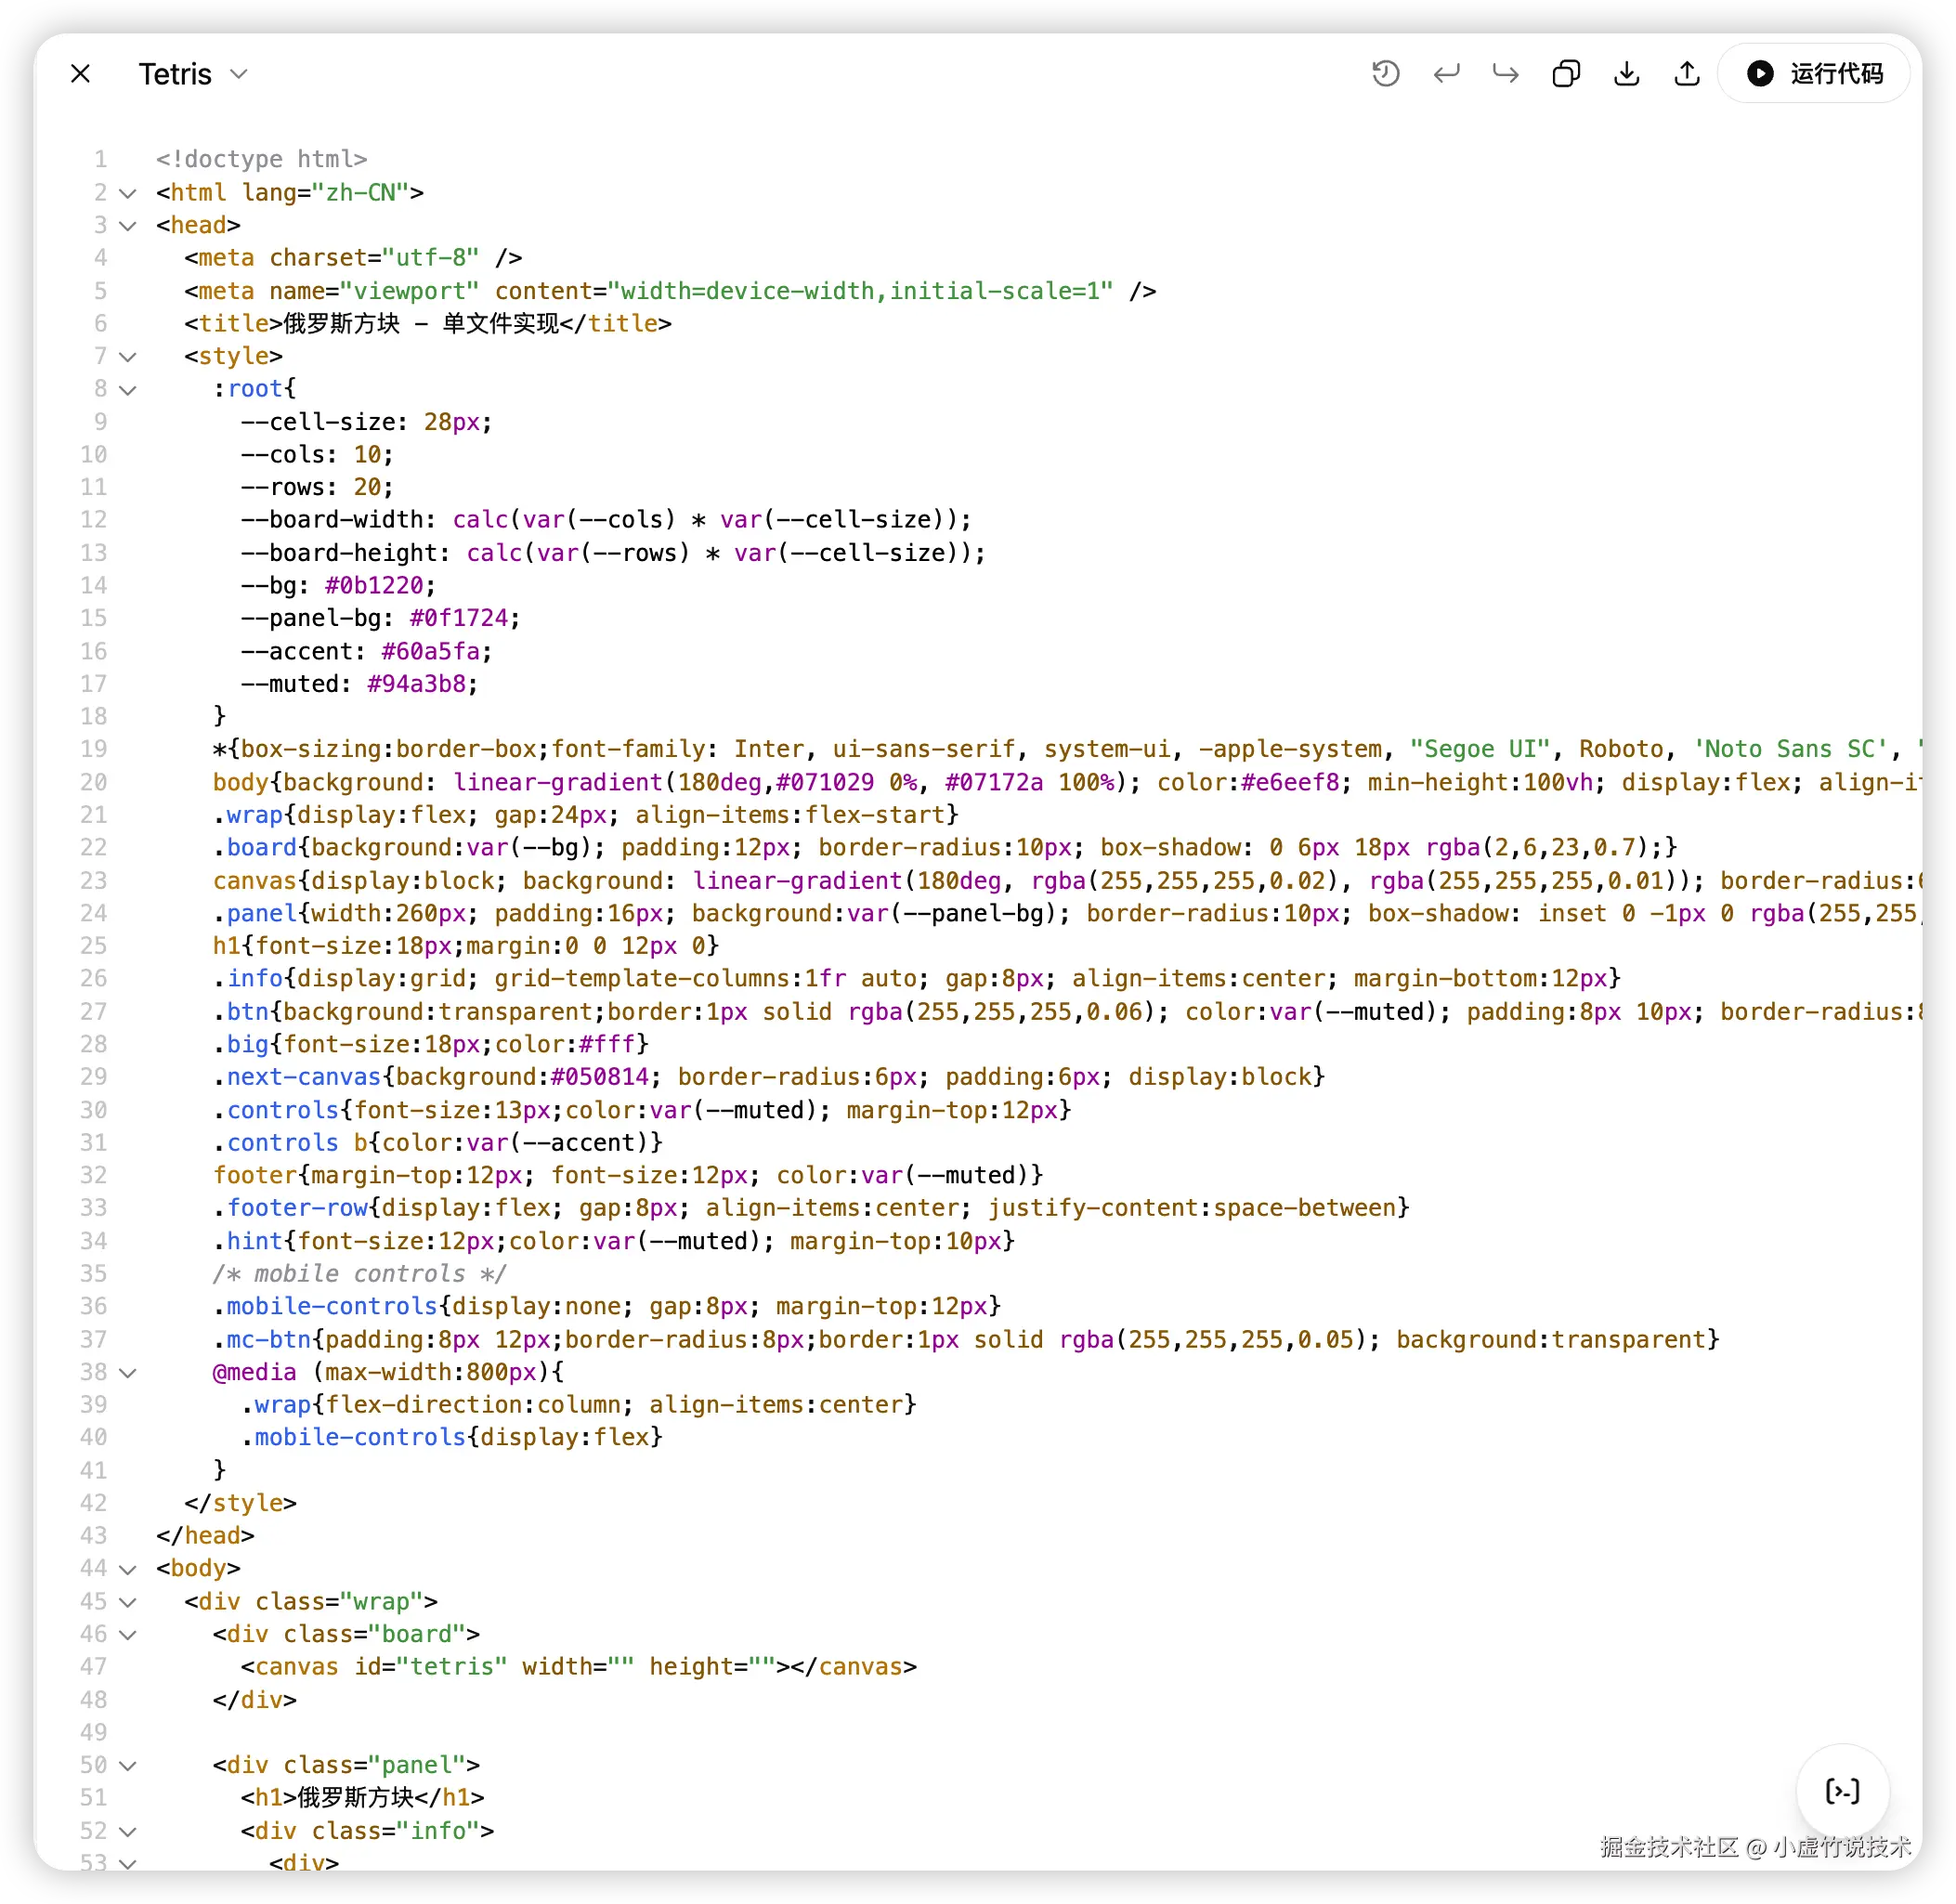Screen dimensions: 1956x1904
Task: Collapse the @media block on line 38
Action: click(128, 1373)
